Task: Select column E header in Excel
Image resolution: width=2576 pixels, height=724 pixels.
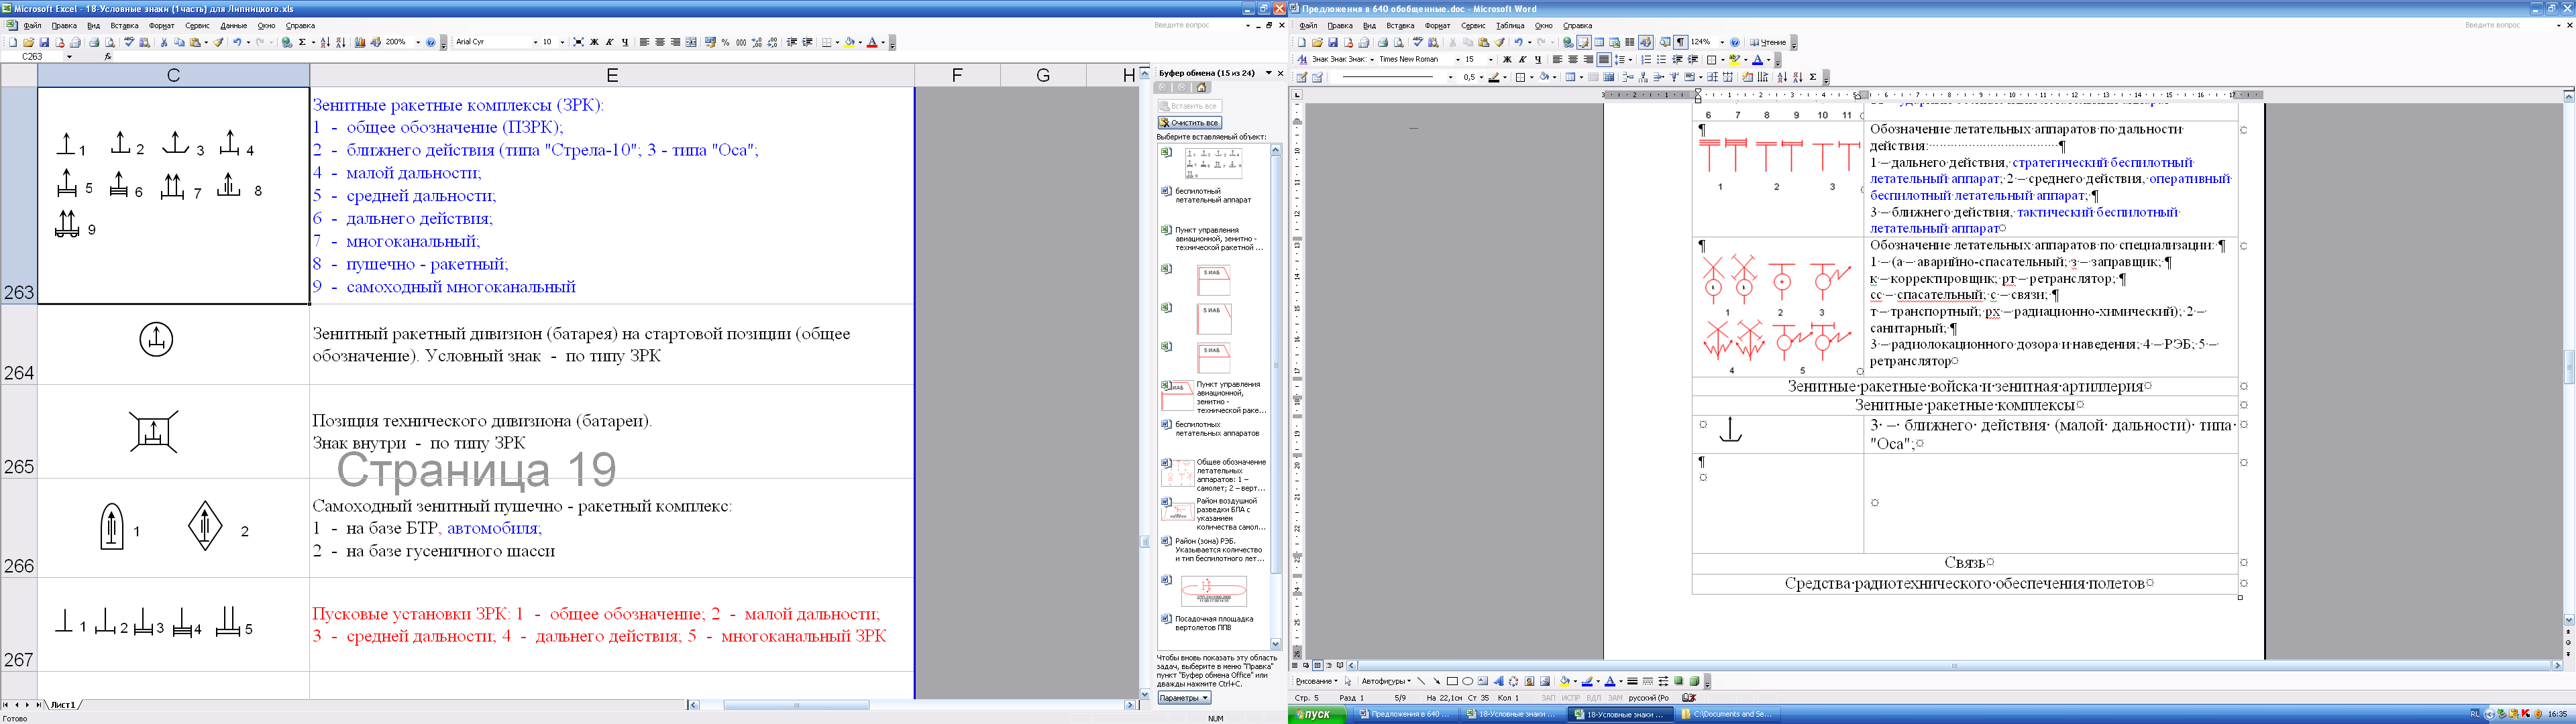Action: point(612,75)
